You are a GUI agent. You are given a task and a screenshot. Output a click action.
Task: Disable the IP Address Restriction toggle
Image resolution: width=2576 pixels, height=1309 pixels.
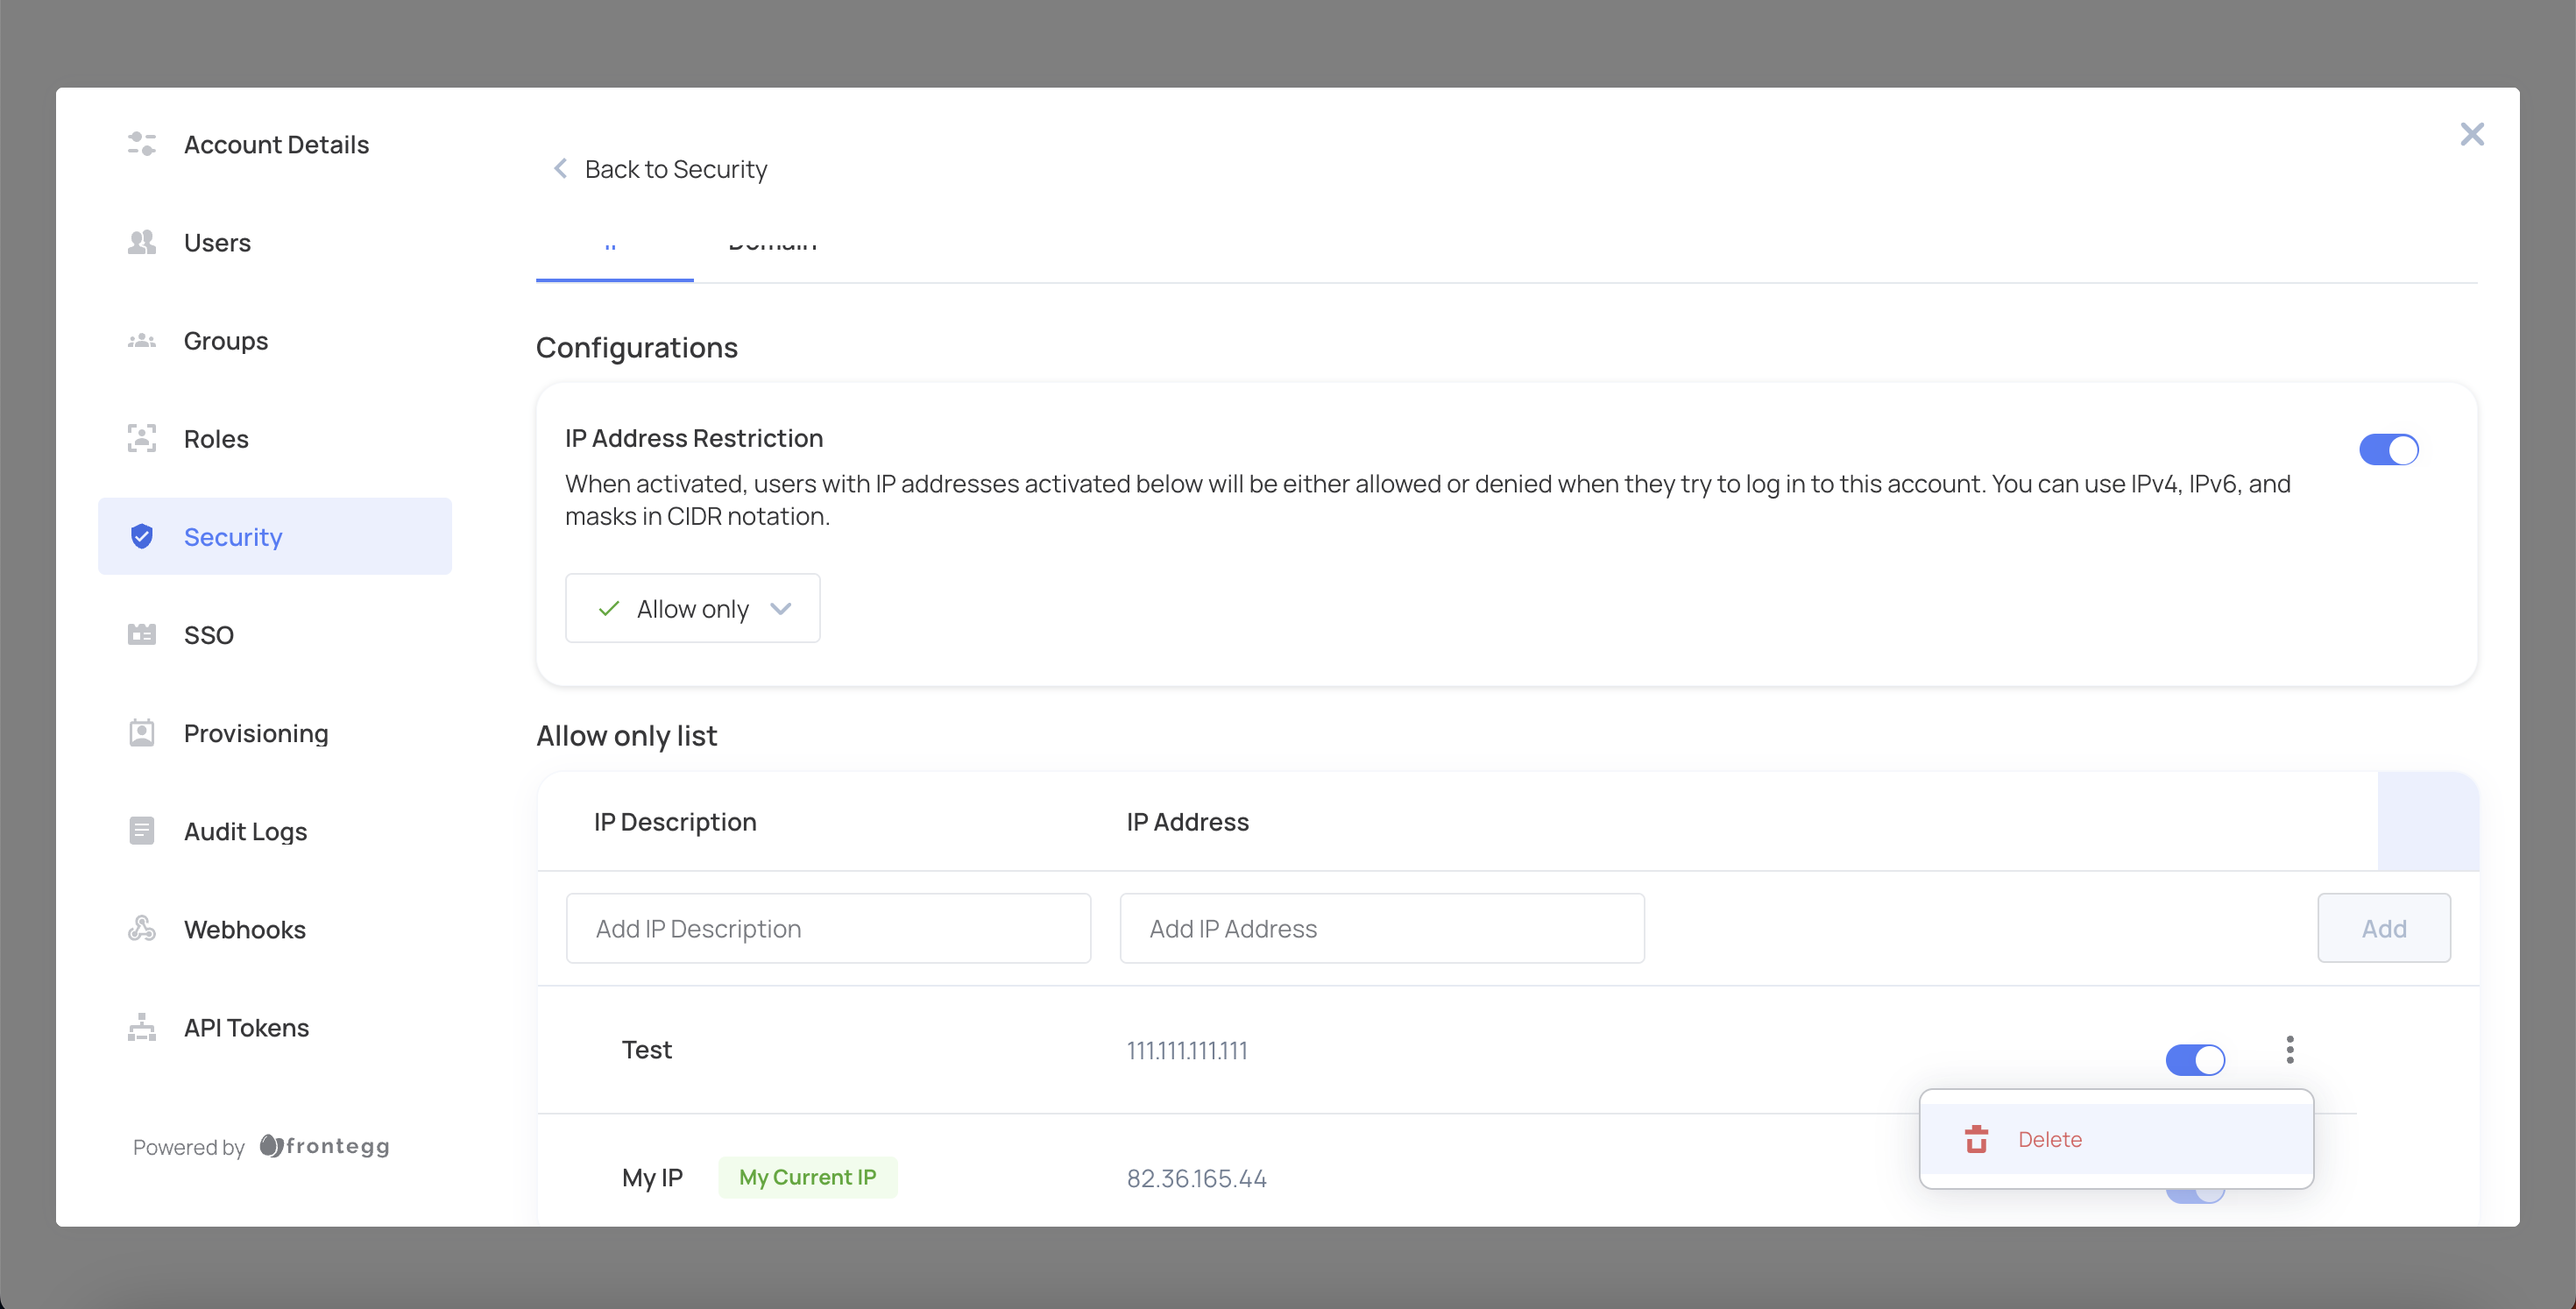pyautogui.click(x=2388, y=450)
